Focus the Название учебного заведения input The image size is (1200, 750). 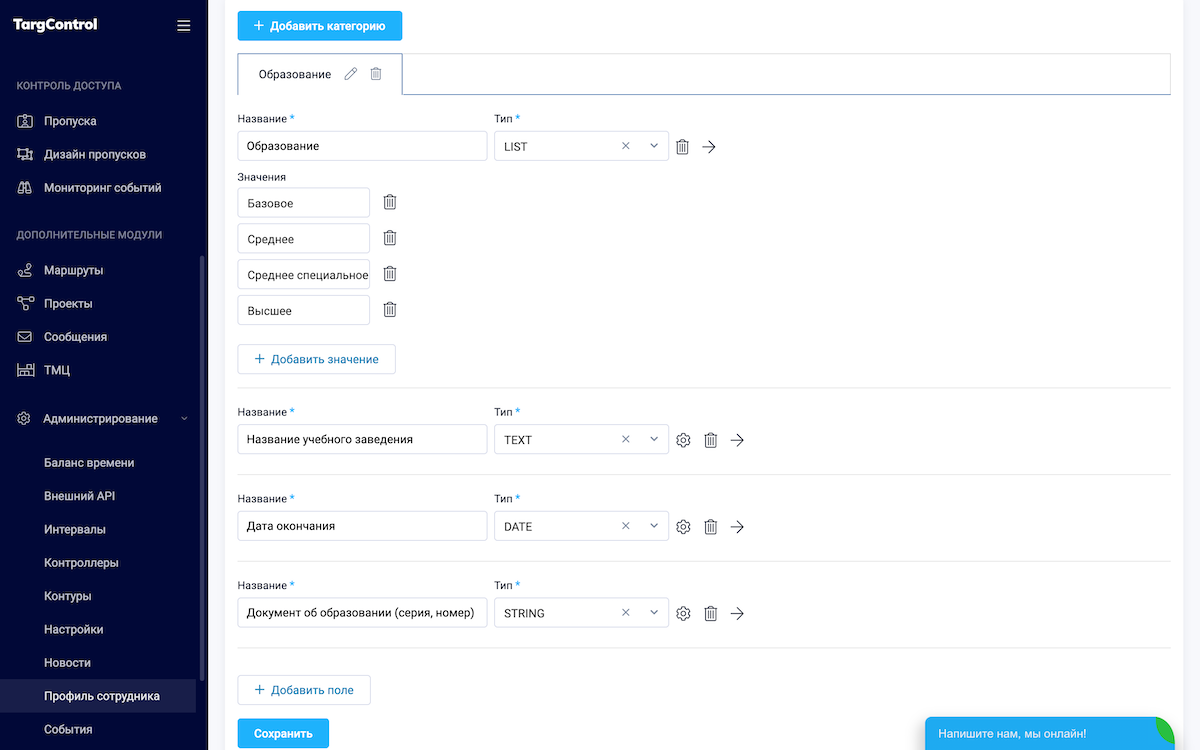(x=362, y=439)
